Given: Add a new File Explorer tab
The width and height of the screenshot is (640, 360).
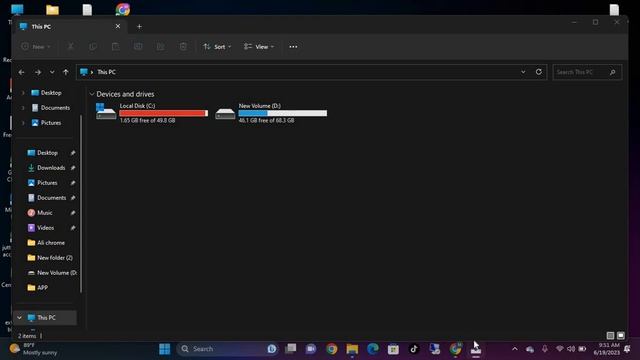Looking at the screenshot, I should pyautogui.click(x=139, y=27).
